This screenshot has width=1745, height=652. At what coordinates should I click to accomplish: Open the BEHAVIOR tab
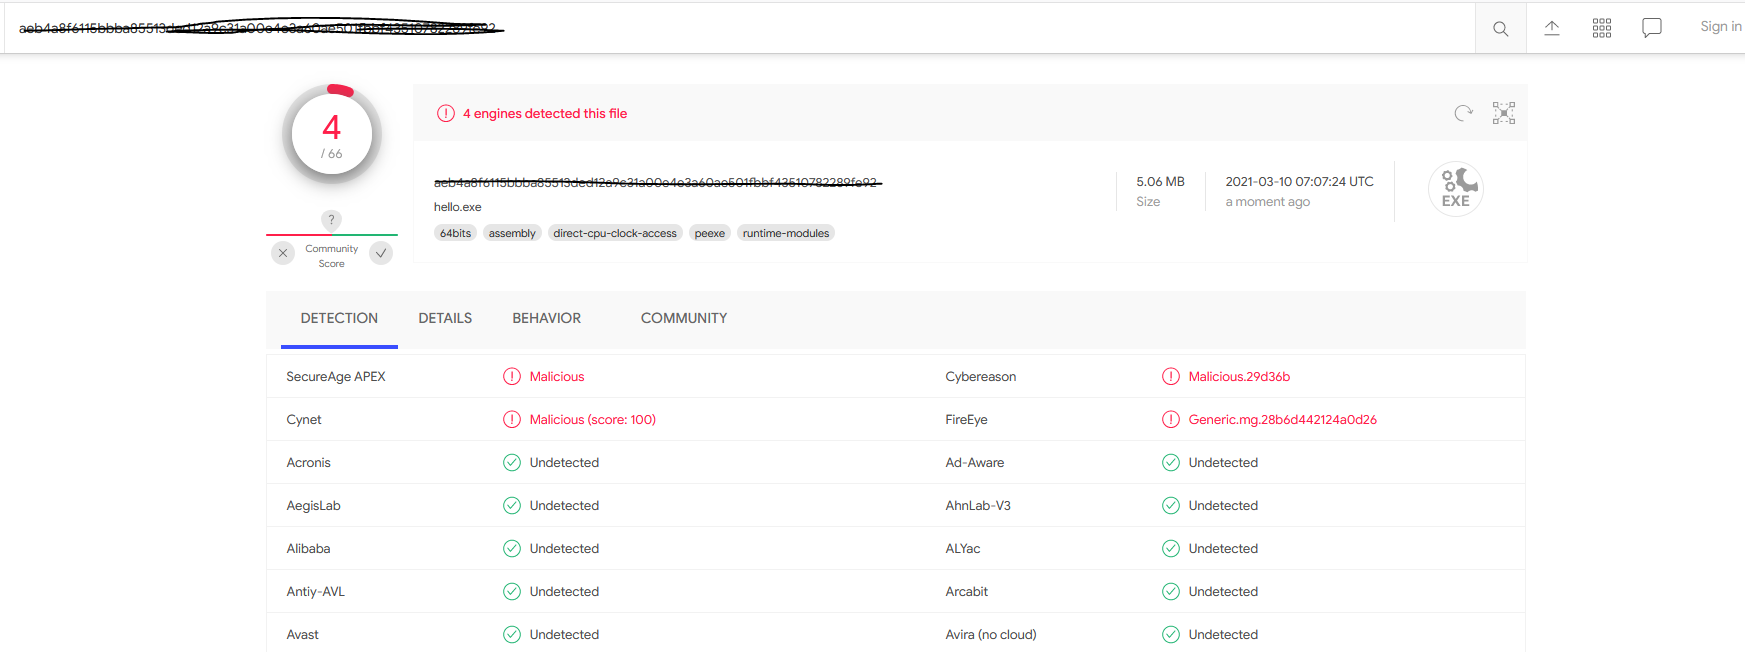(546, 318)
